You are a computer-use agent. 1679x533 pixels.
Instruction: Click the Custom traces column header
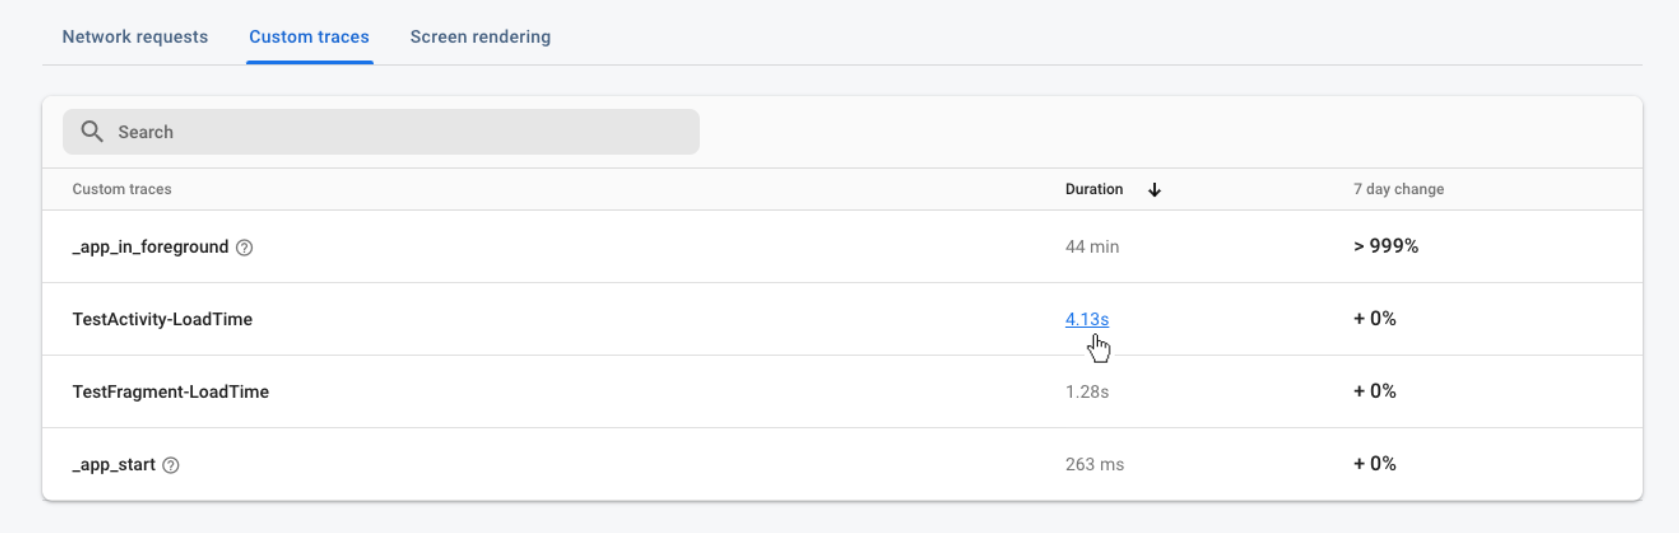pyautogui.click(x=122, y=189)
